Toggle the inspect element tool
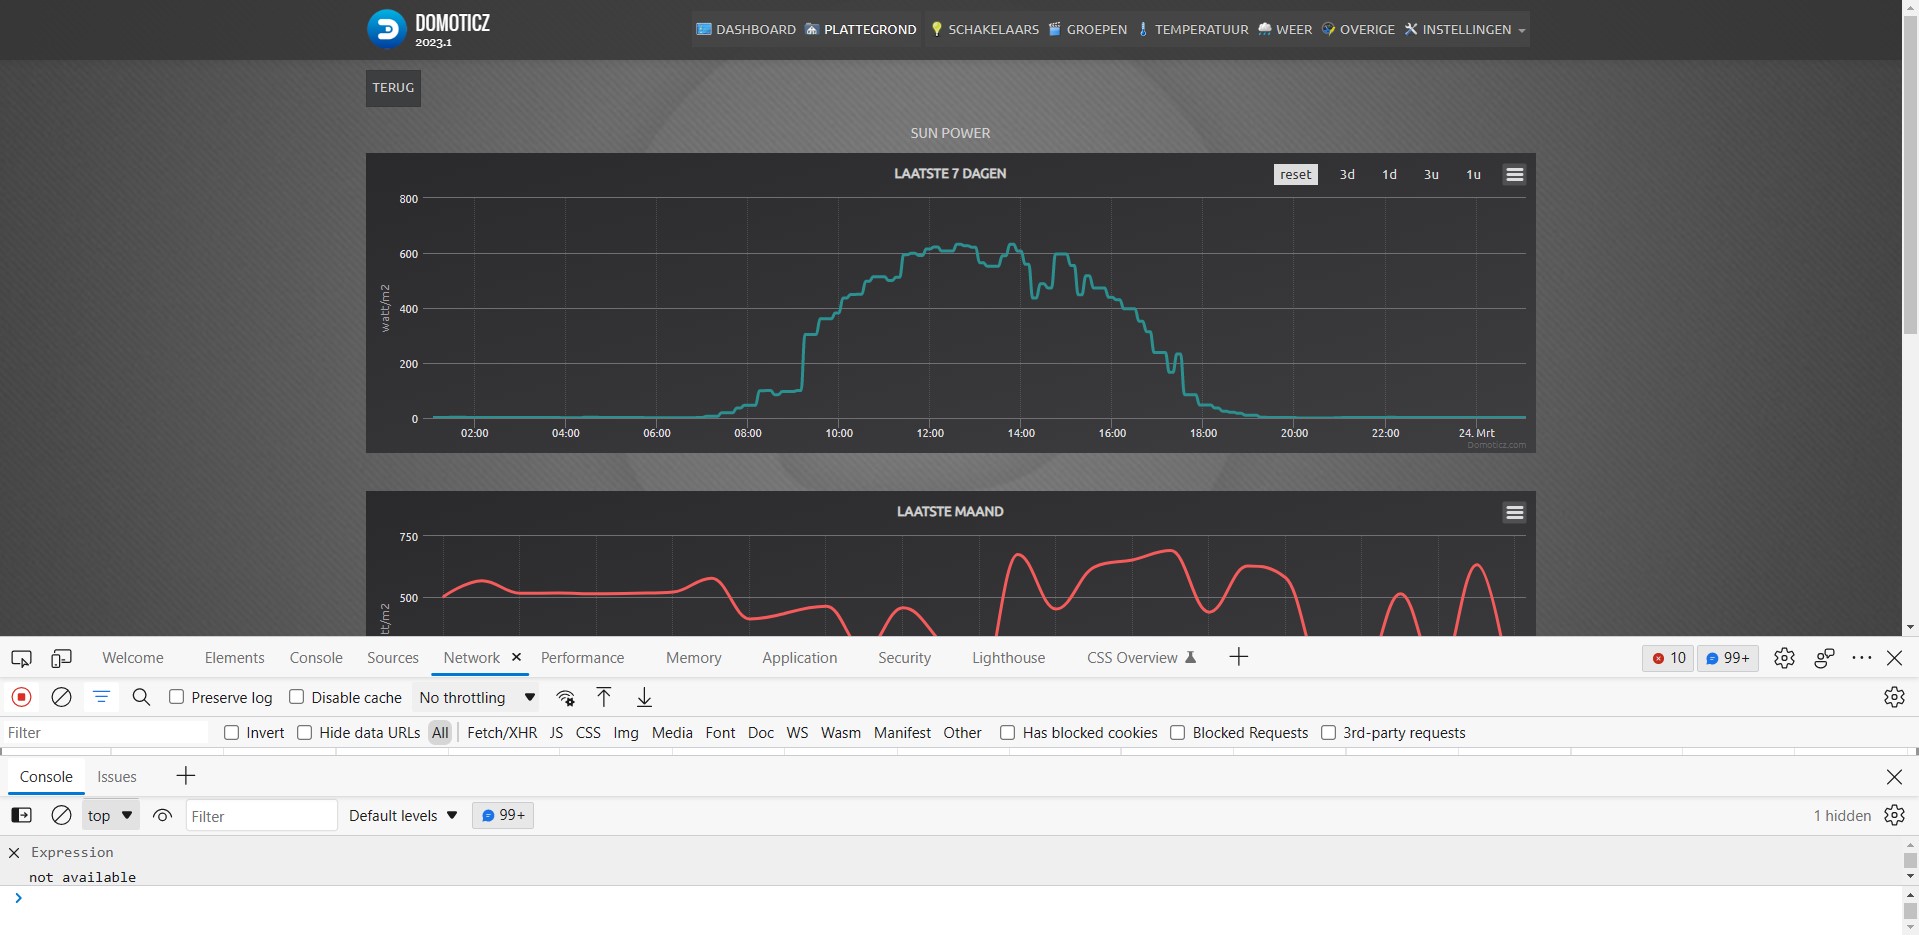 [x=21, y=658]
